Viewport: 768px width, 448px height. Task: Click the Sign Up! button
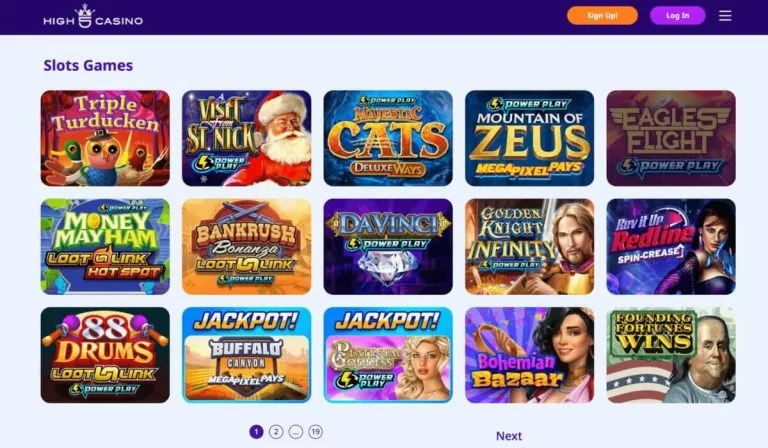click(x=602, y=16)
